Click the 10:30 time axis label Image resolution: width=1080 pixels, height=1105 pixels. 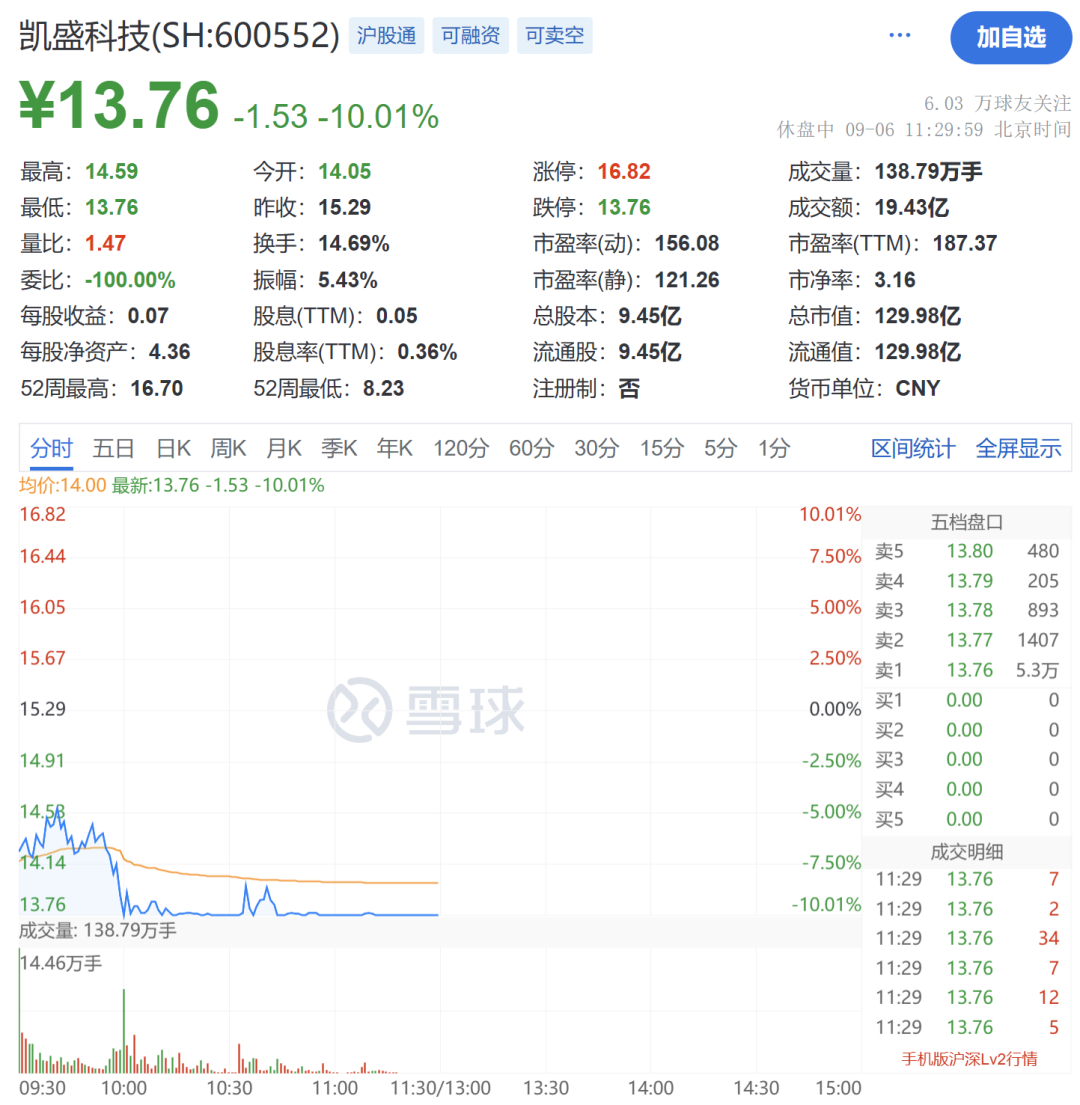(x=229, y=1088)
